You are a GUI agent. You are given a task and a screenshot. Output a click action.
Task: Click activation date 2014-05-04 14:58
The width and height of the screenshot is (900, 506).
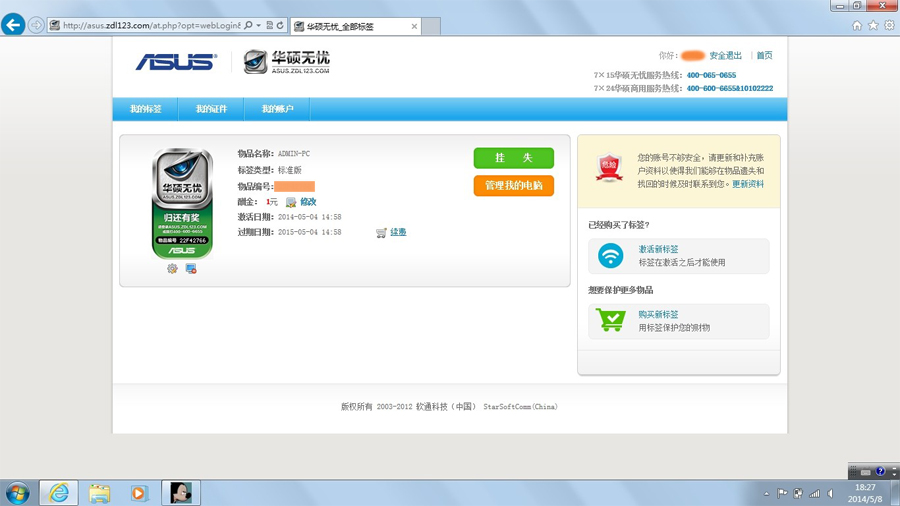pyautogui.click(x=309, y=217)
